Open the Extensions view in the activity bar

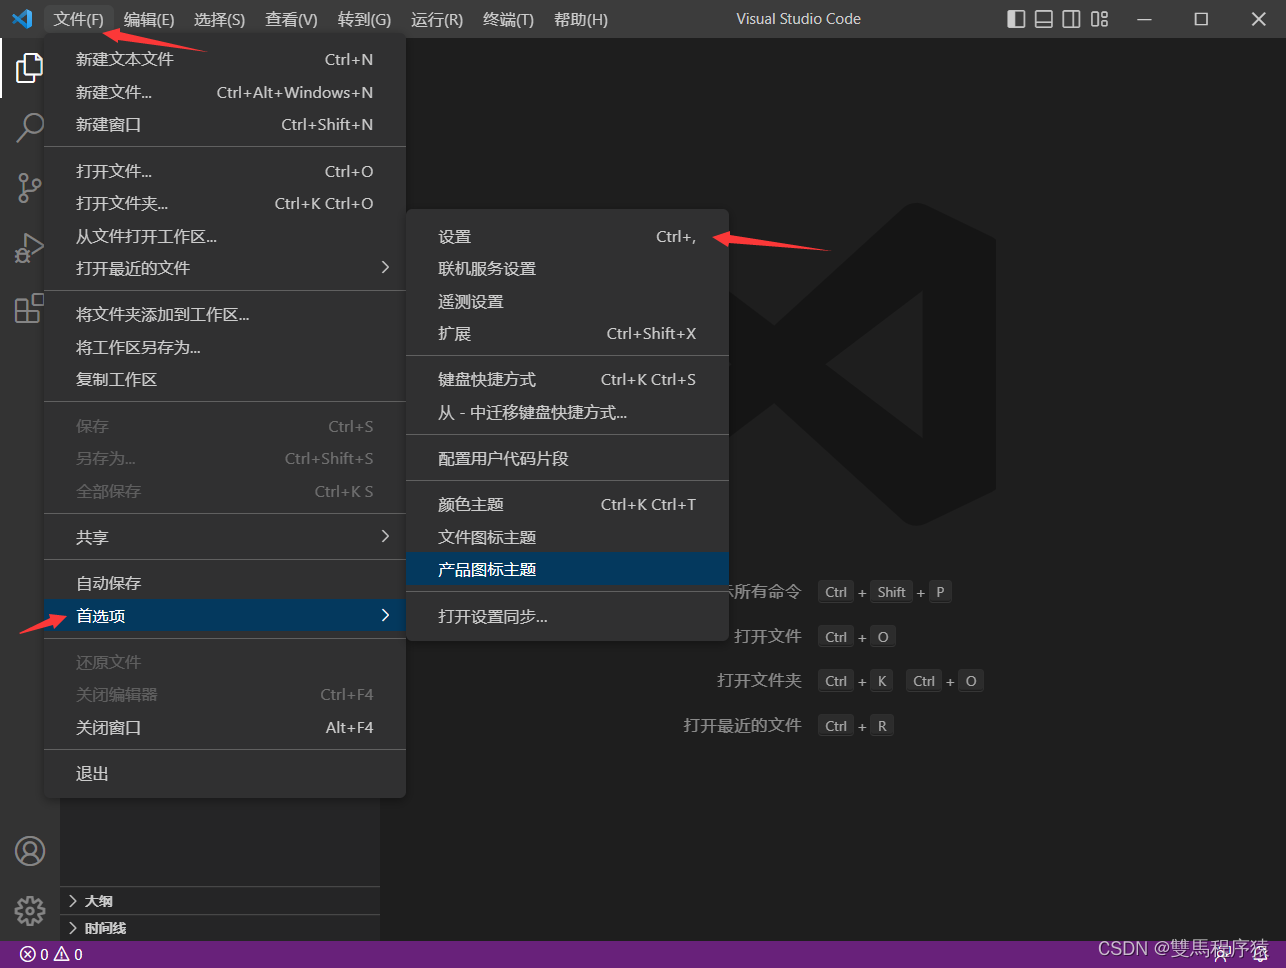pyautogui.click(x=29, y=308)
